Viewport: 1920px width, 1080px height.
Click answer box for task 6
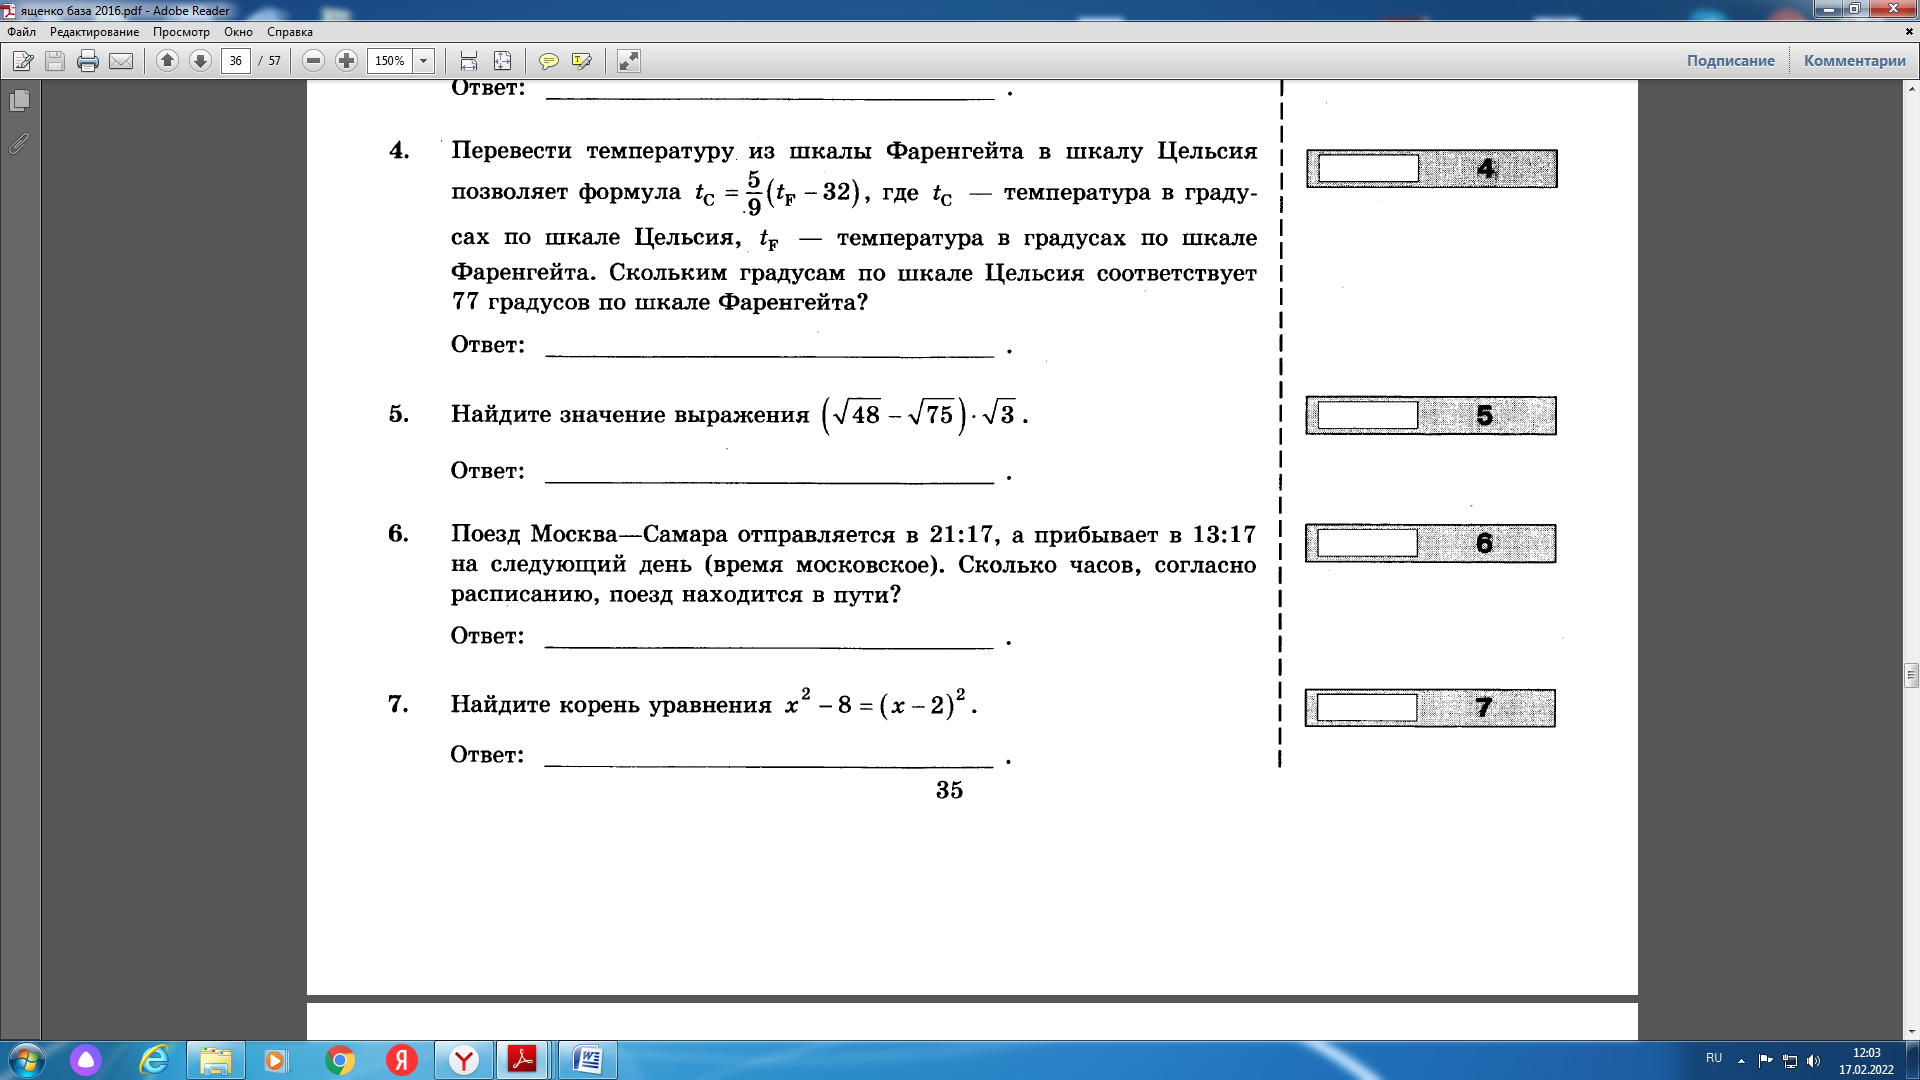(1367, 543)
